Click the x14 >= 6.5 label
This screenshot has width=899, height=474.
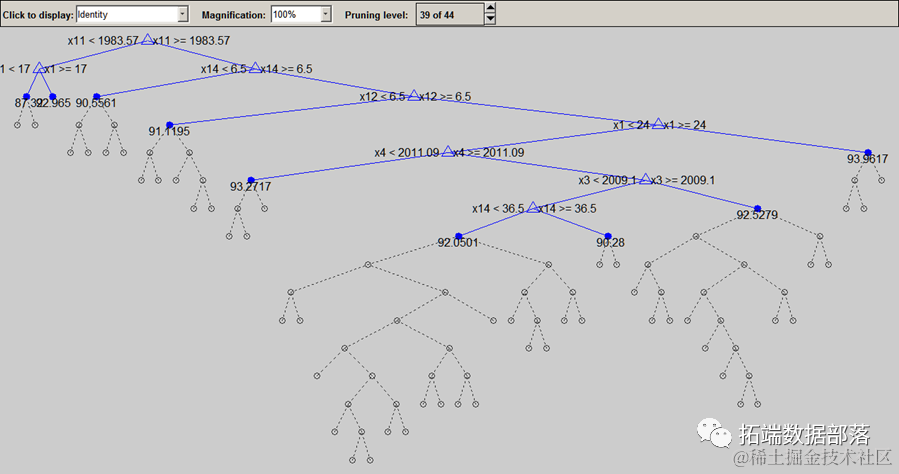pyautogui.click(x=286, y=69)
